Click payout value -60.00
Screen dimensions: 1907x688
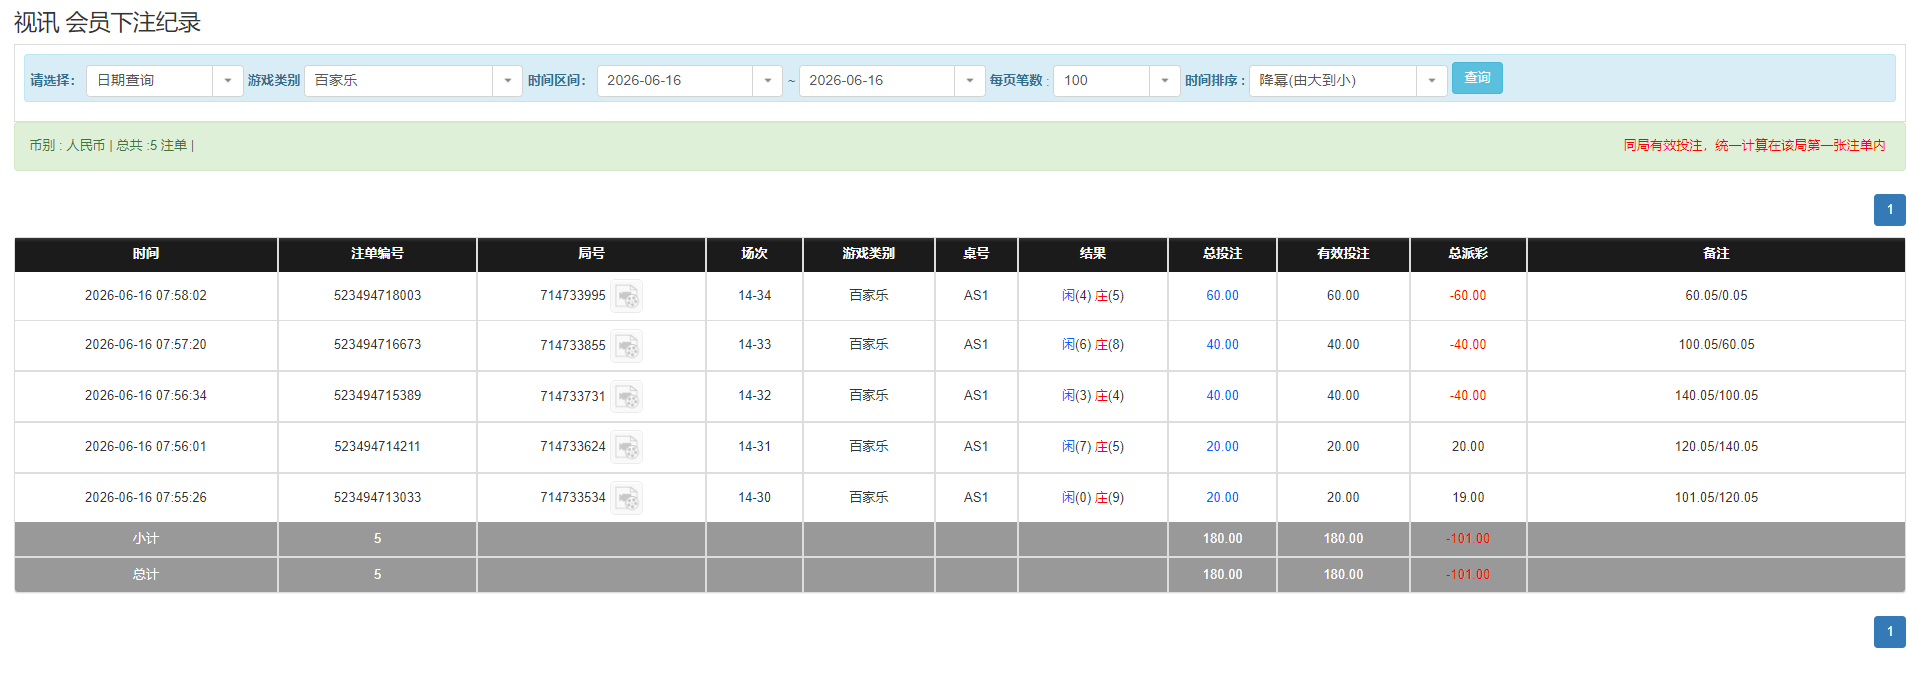click(x=1467, y=296)
